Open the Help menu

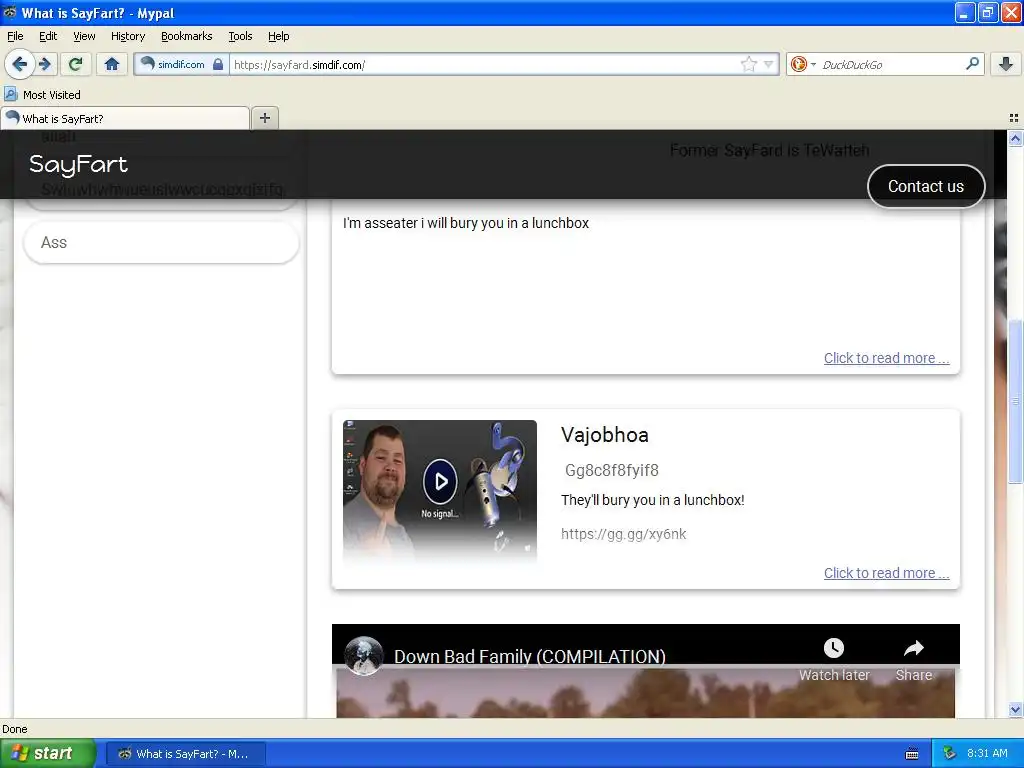click(x=278, y=36)
